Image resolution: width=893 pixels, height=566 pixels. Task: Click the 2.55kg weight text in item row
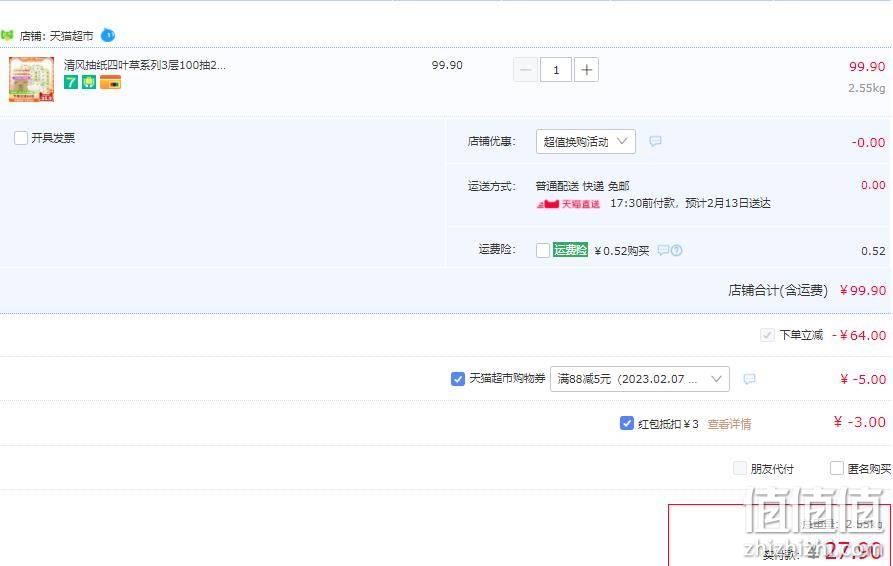[867, 88]
